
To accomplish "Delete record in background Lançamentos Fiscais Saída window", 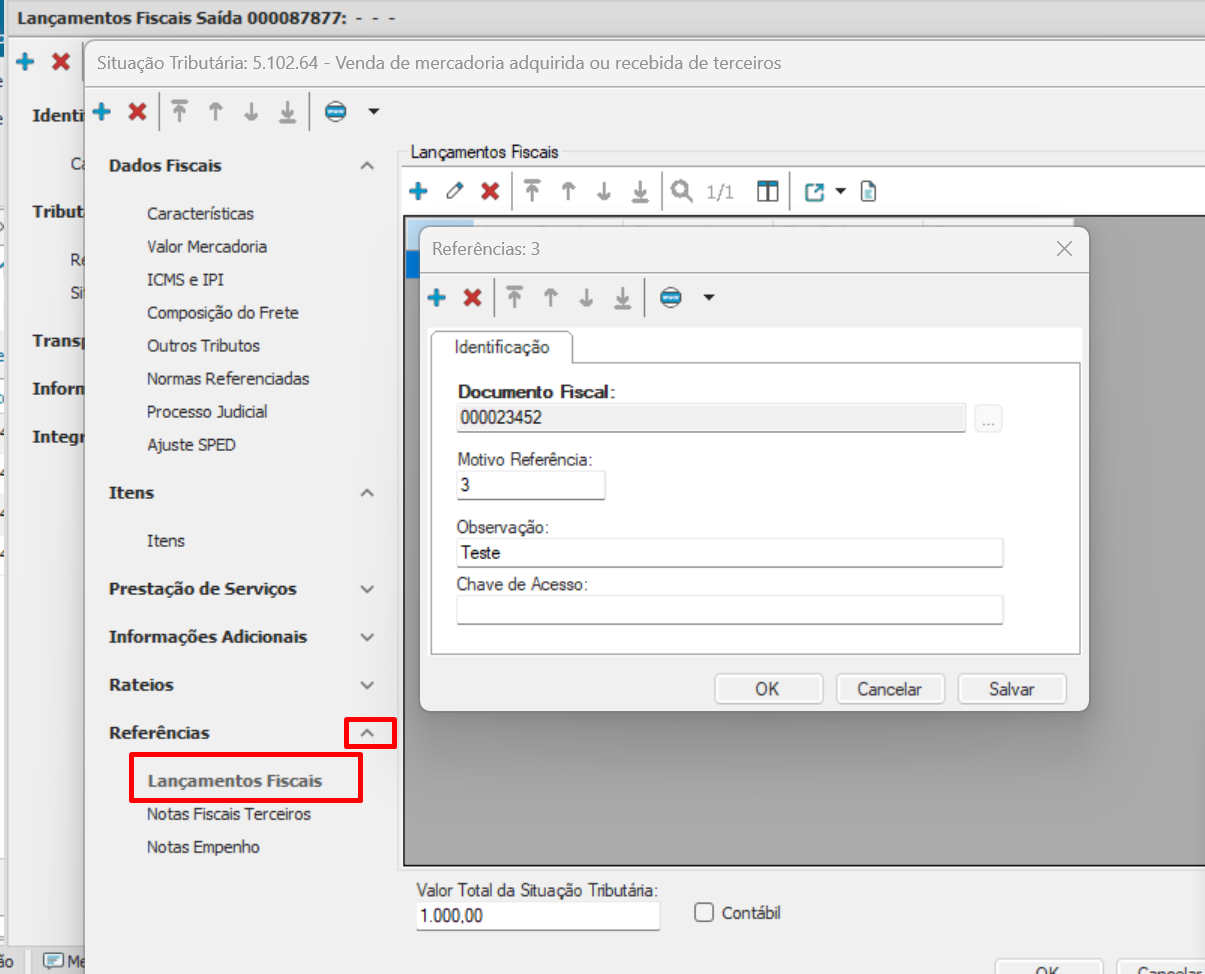I will [61, 62].
